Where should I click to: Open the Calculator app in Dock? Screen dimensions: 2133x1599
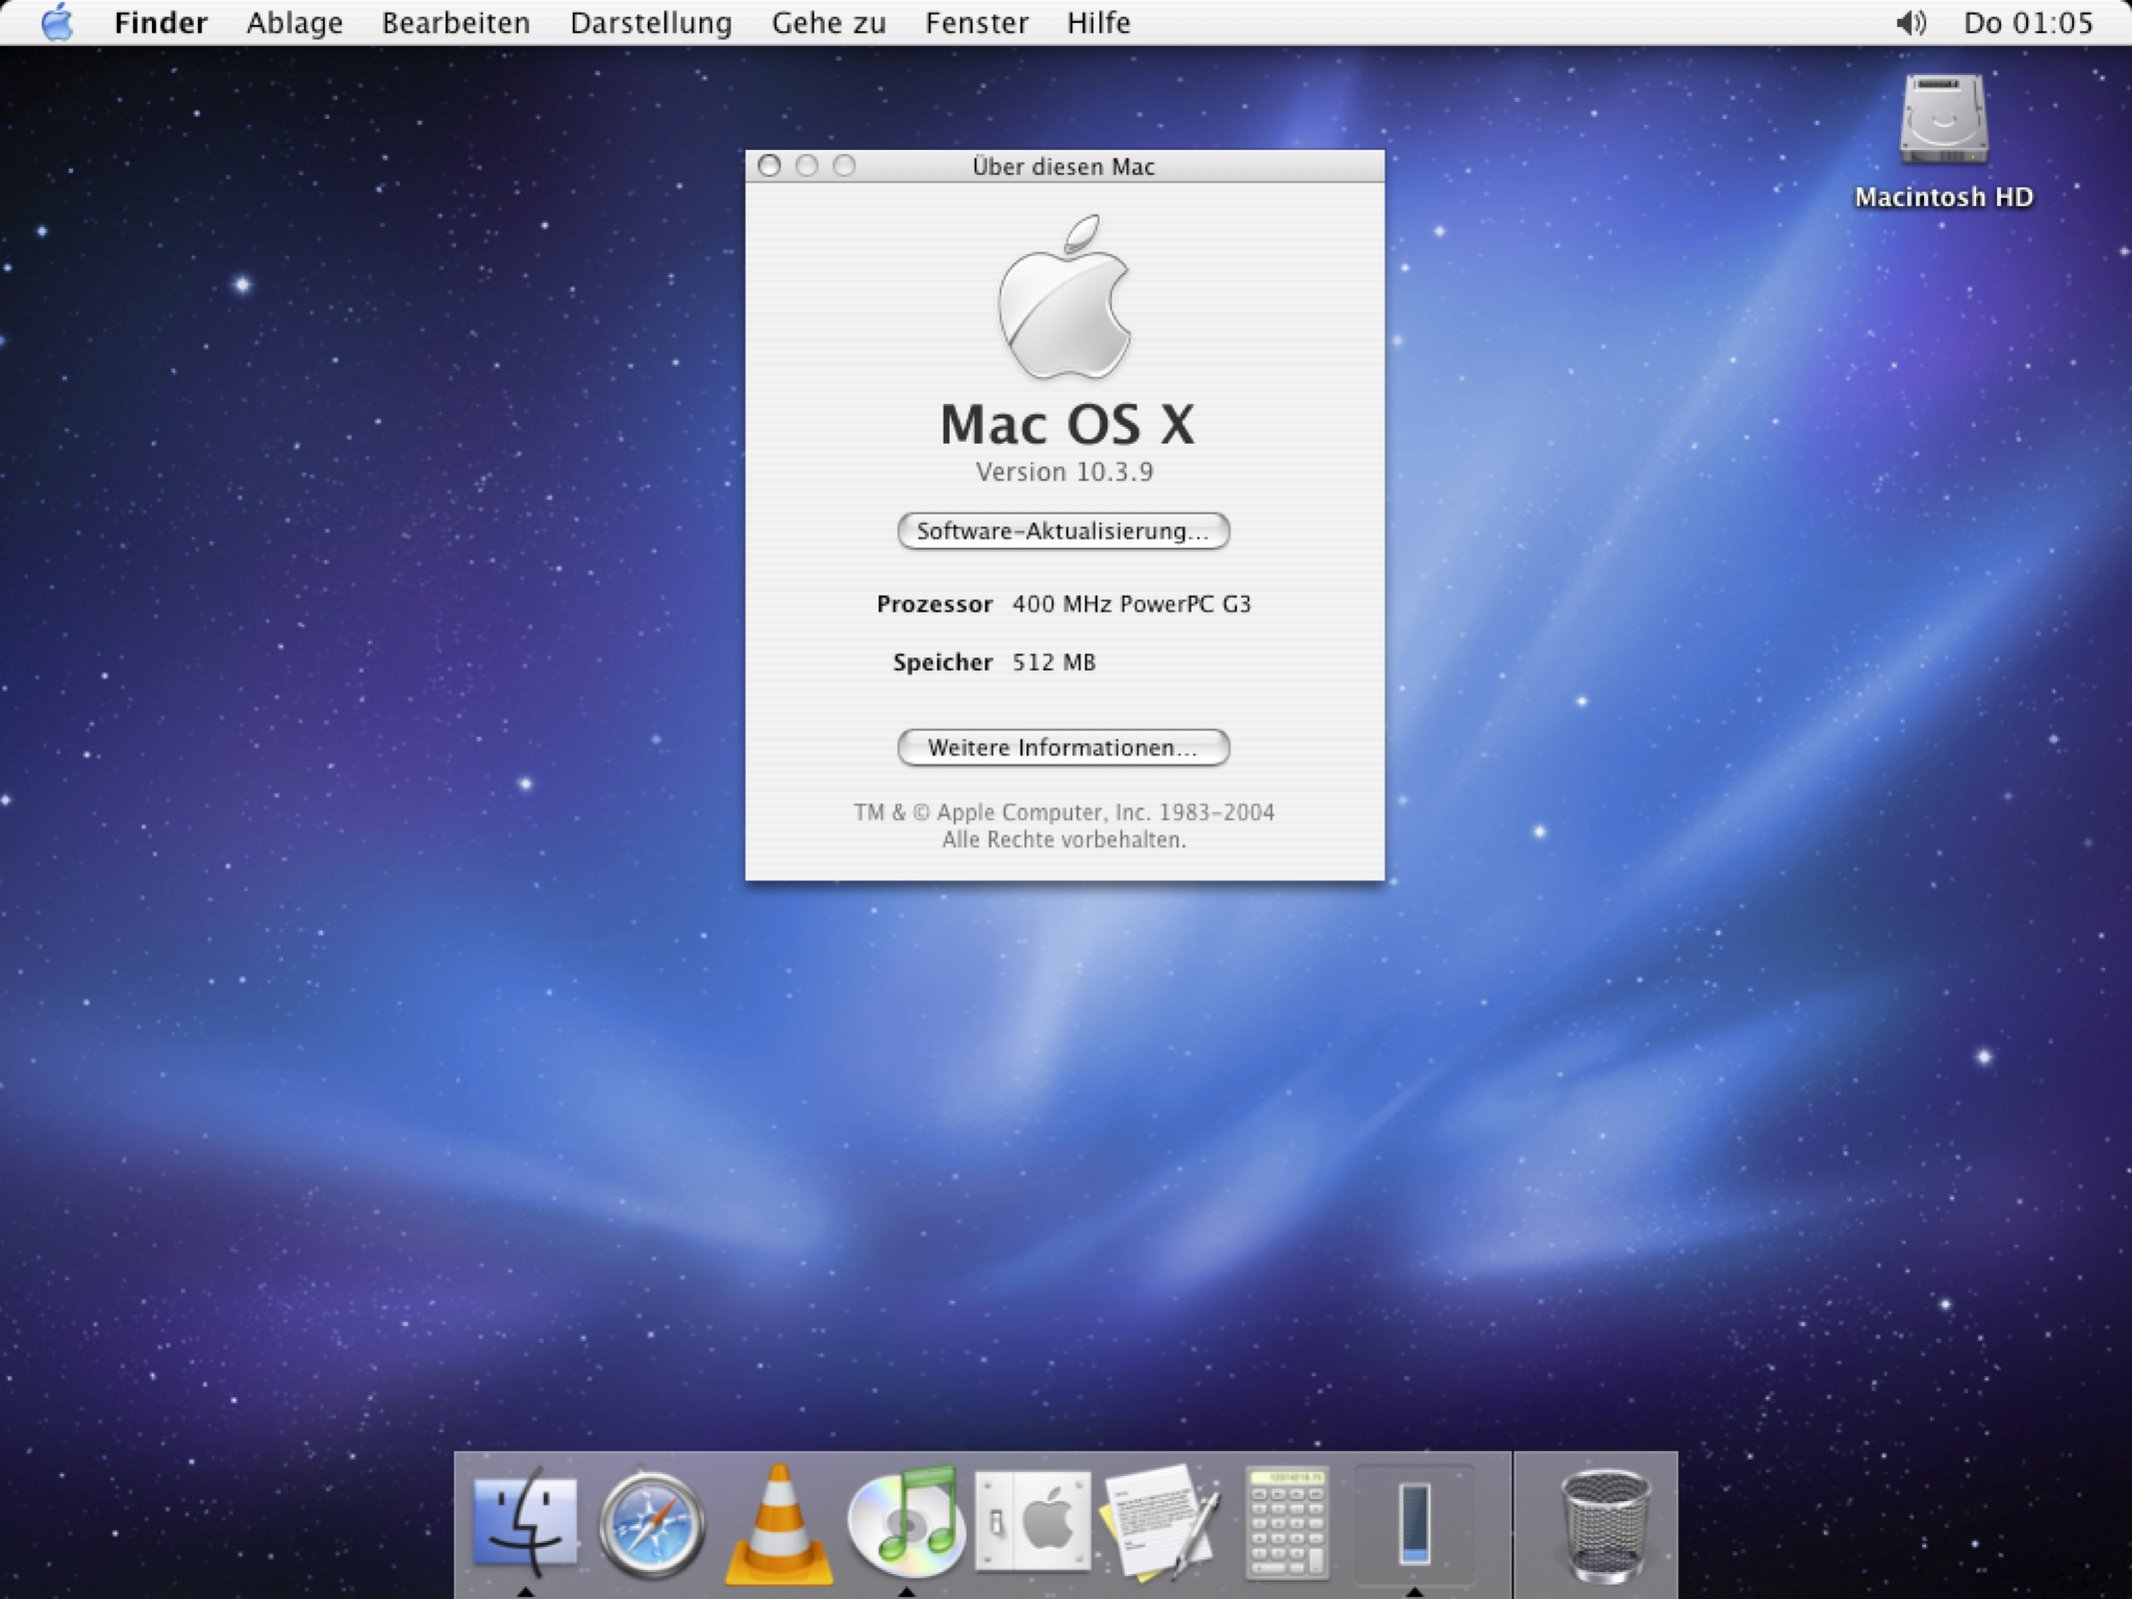1287,1524
